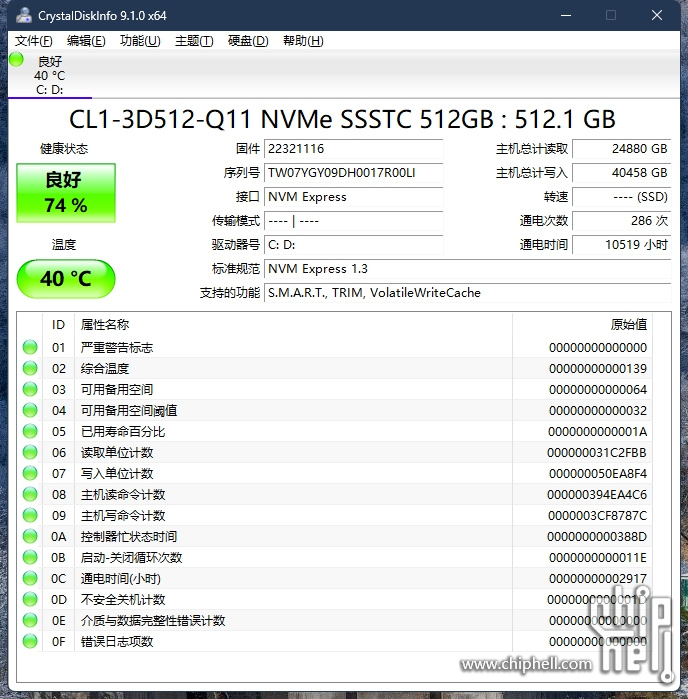This screenshot has height=699, width=688.
Task: Click the status dot for 不安全关机计数
Action: [30, 599]
